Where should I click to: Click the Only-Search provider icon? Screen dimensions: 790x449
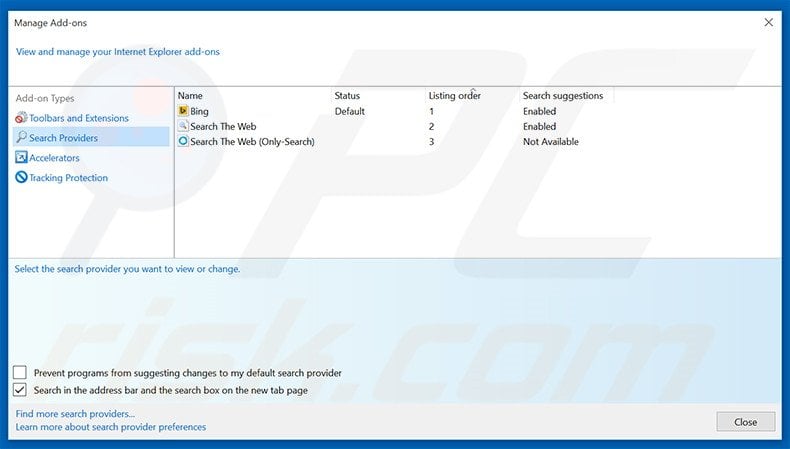pos(183,142)
